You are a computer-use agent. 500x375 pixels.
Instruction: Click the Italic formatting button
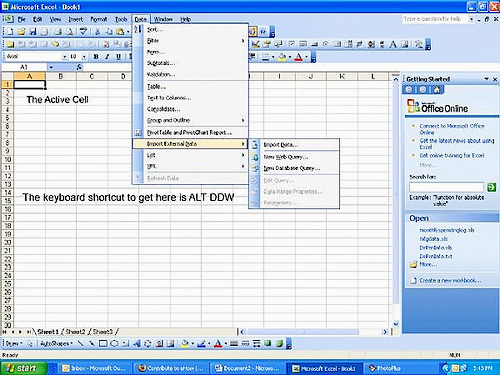point(107,57)
